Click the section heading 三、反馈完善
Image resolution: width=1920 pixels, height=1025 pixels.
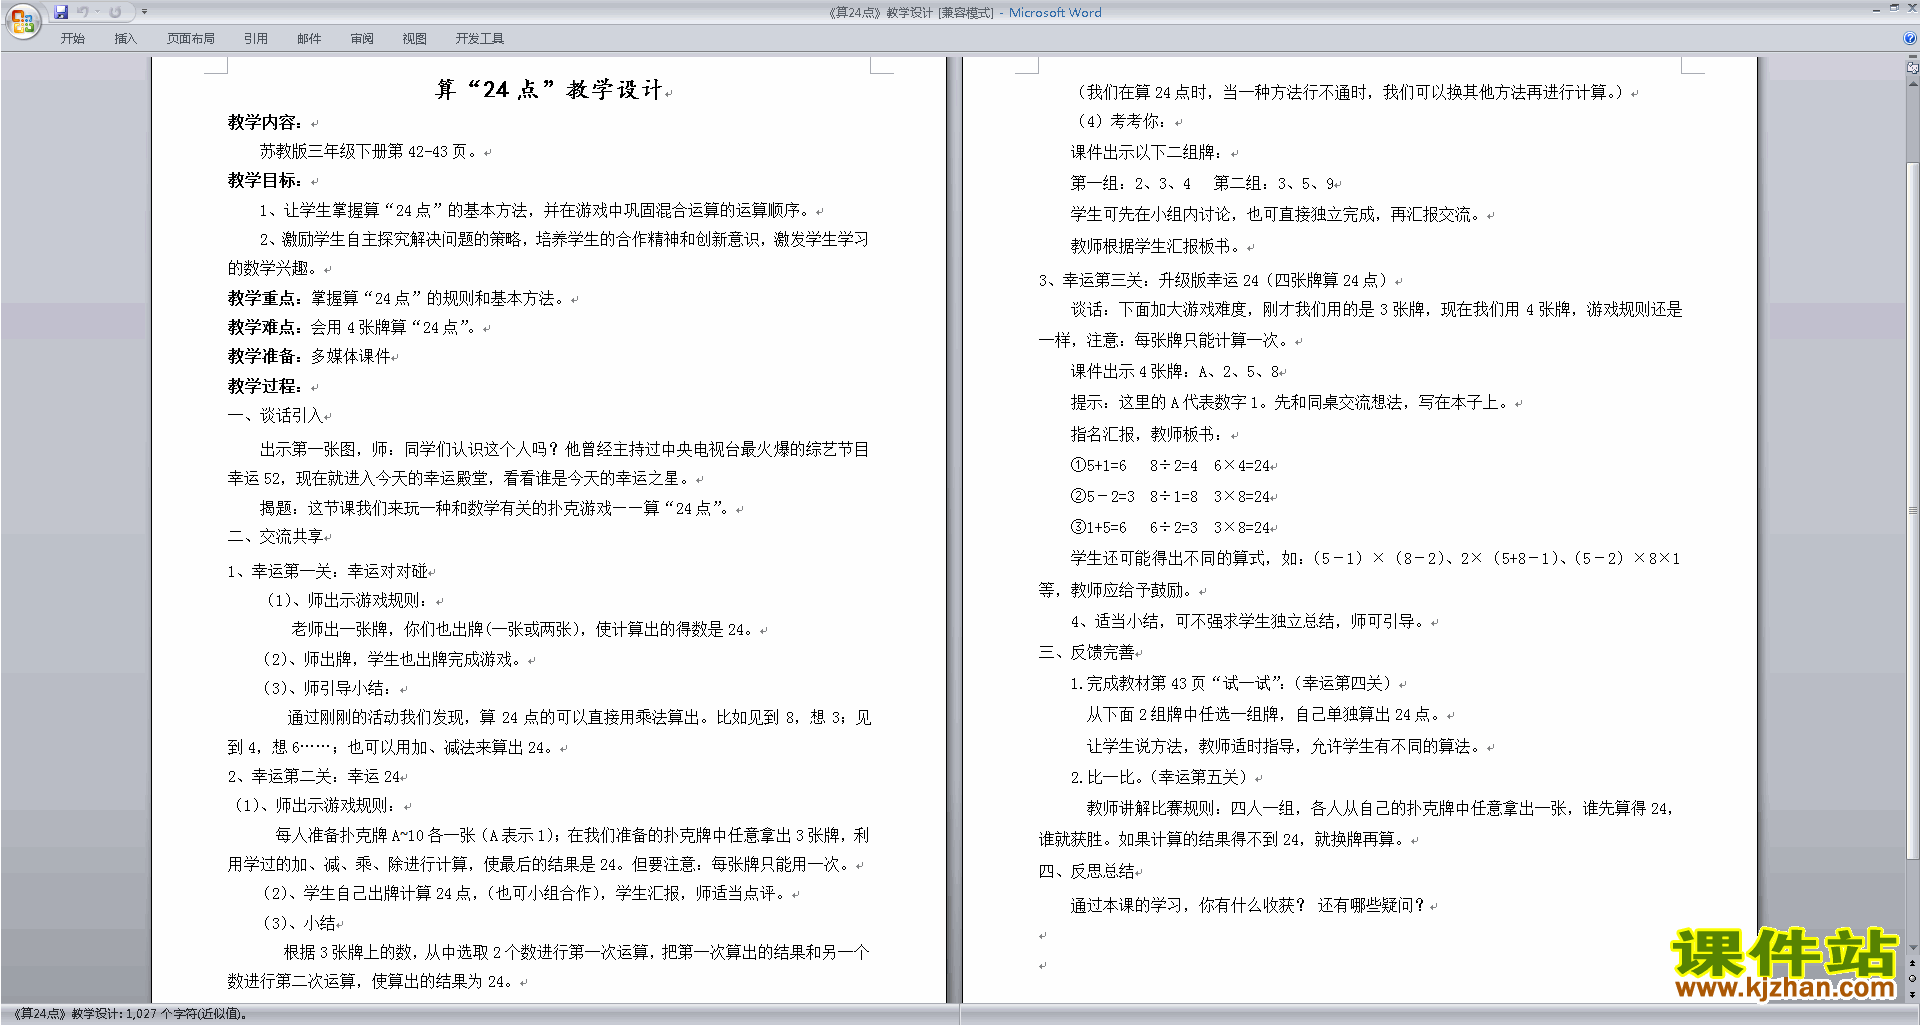[x=1087, y=652]
